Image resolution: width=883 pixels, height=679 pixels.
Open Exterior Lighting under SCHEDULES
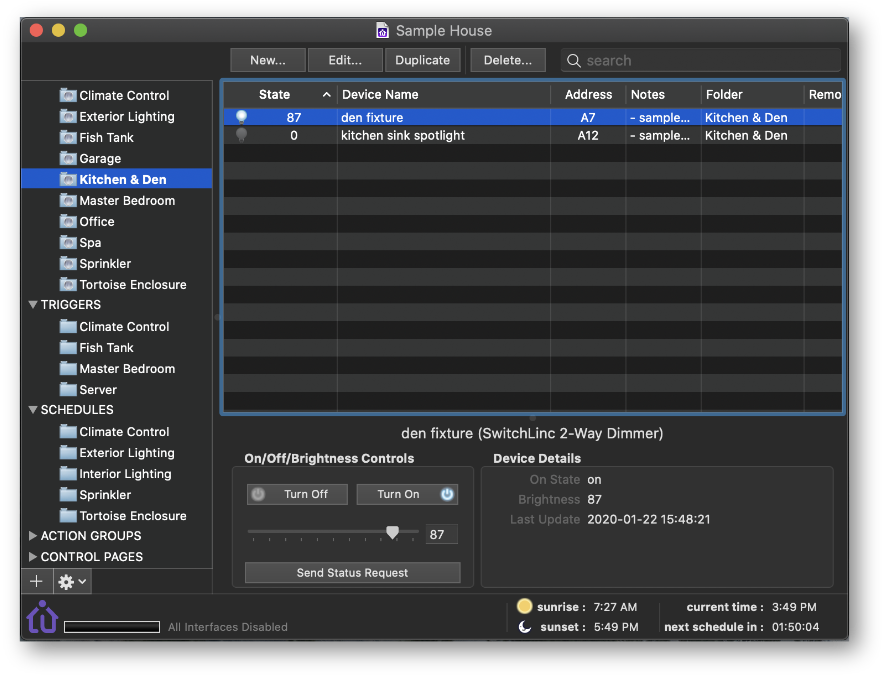pyautogui.click(x=127, y=453)
